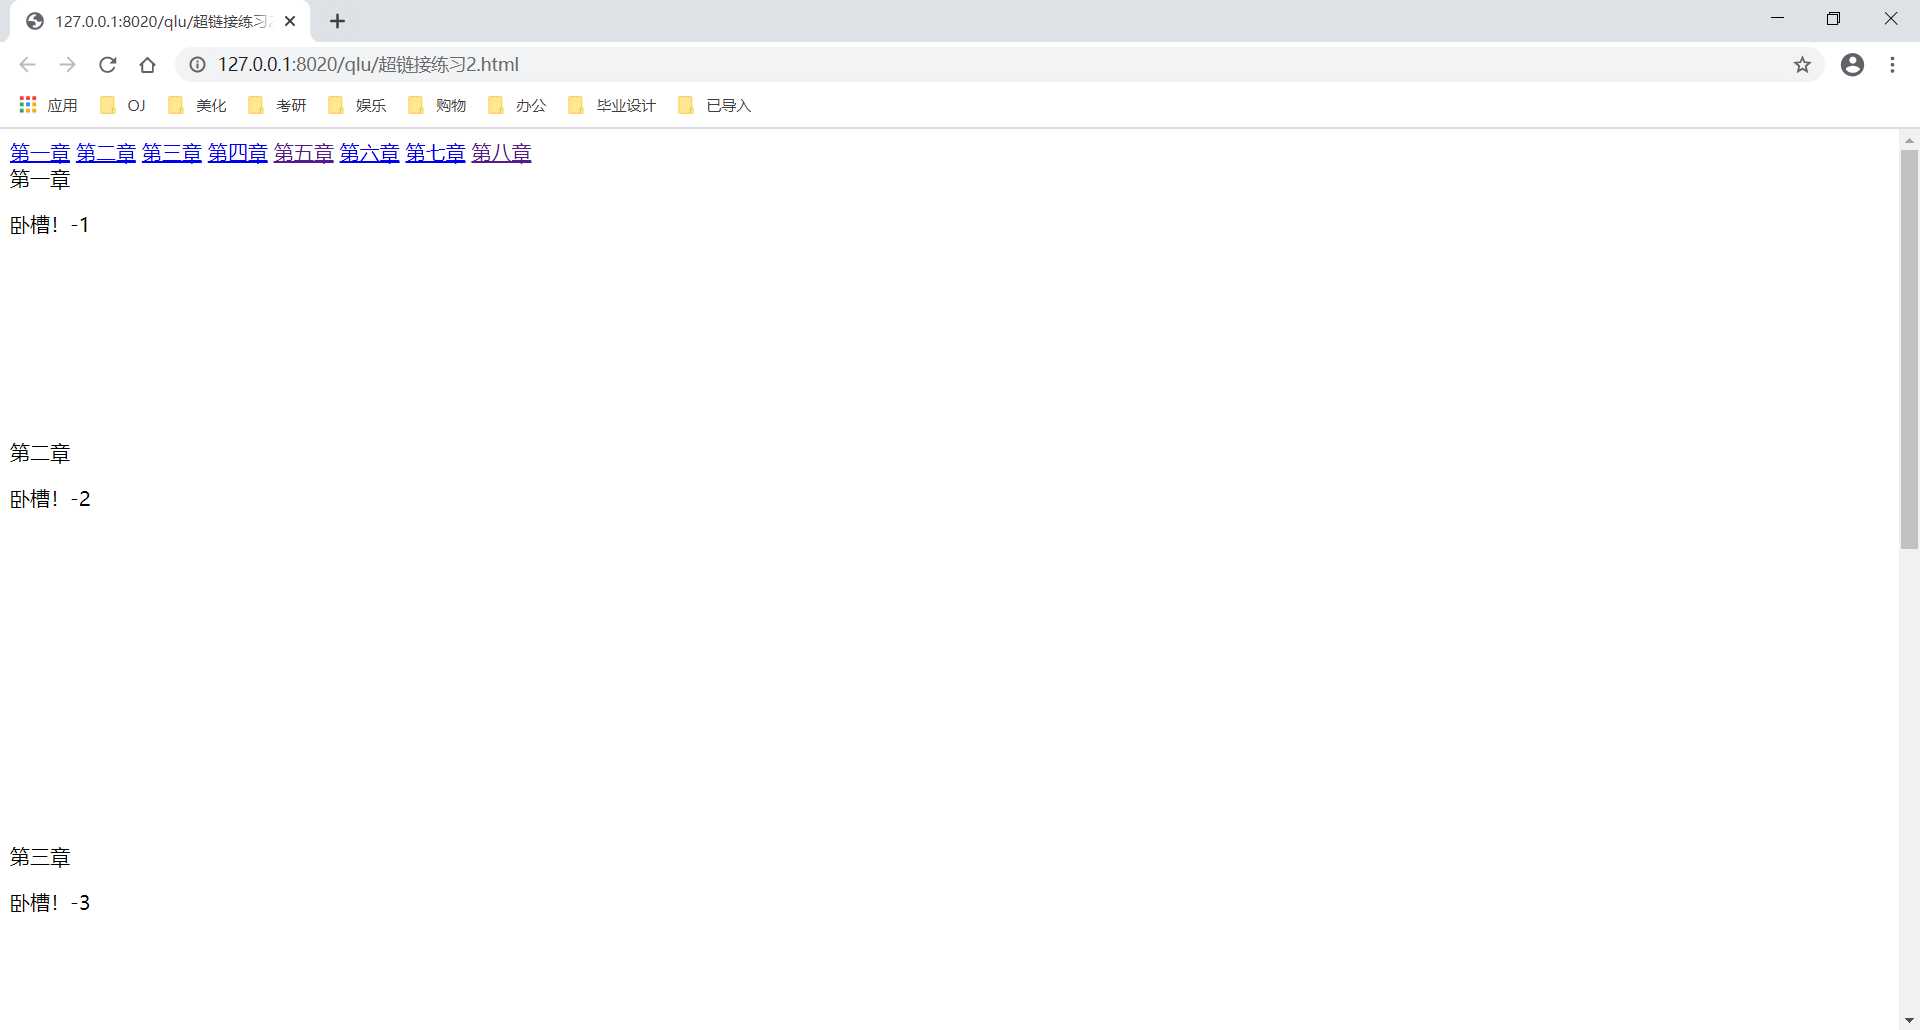Click the 第二章 section heading text

click(x=40, y=453)
